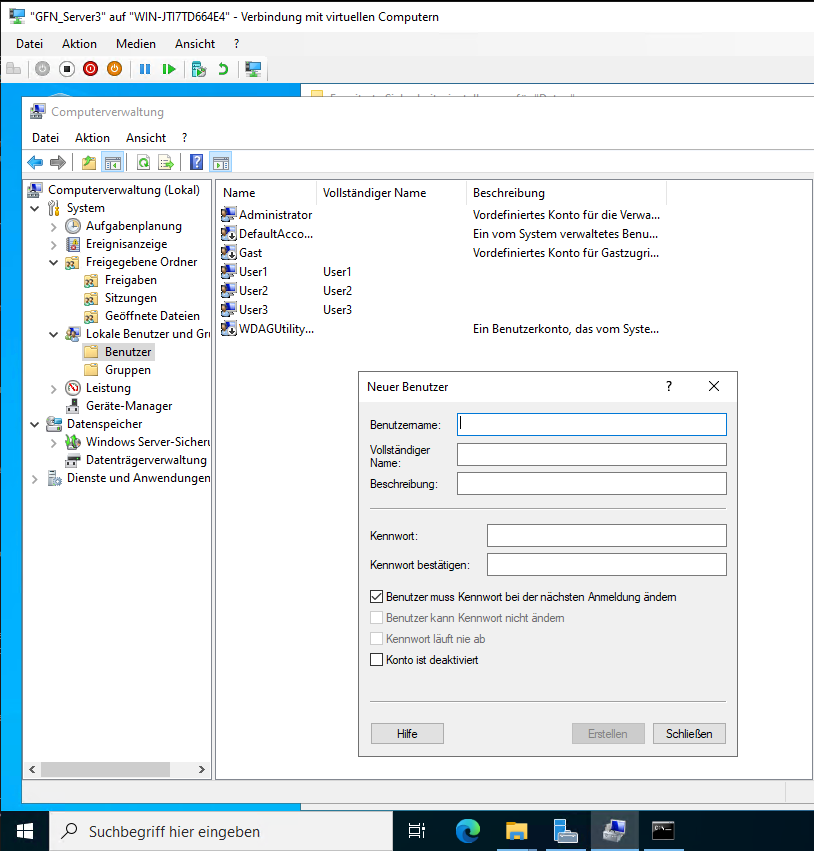Click the green Reset VM arrow icon
814x851 pixels.
click(169, 69)
